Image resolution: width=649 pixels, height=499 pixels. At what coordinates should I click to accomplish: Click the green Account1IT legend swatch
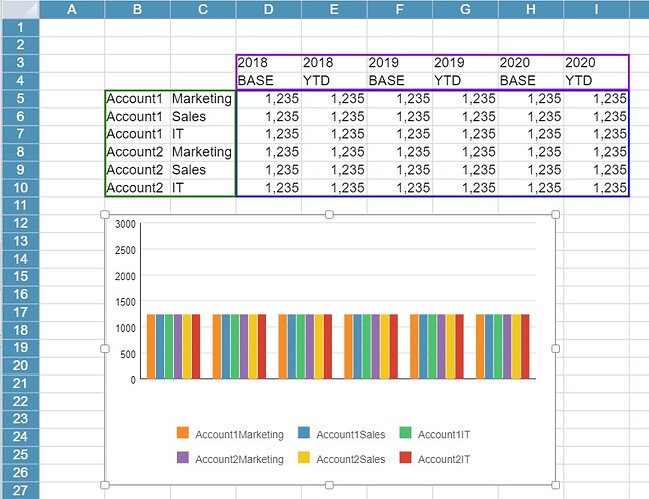tap(405, 433)
